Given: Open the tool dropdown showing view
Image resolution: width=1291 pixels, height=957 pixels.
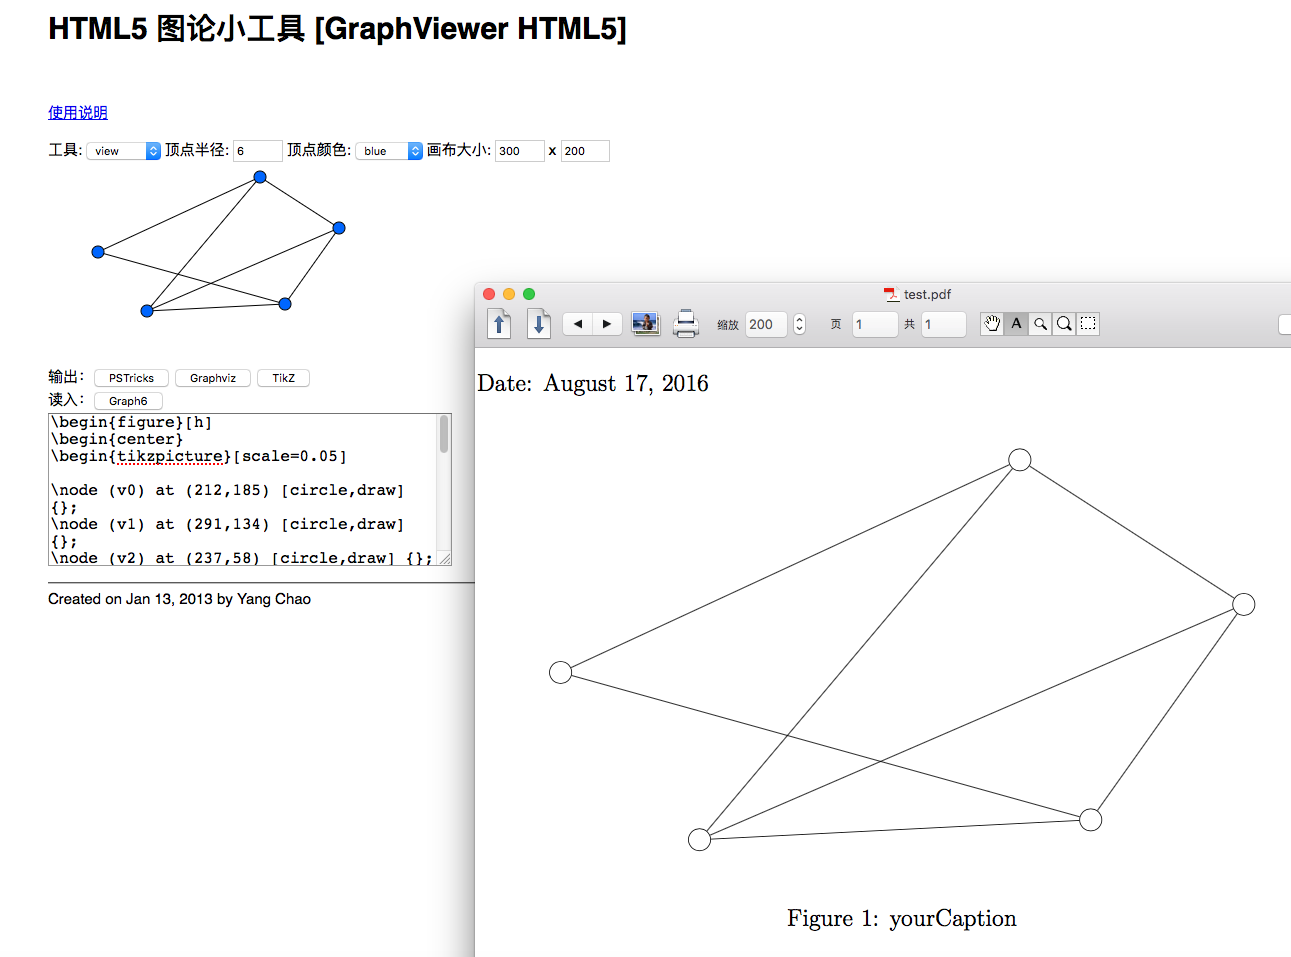Looking at the screenshot, I should click(x=123, y=151).
